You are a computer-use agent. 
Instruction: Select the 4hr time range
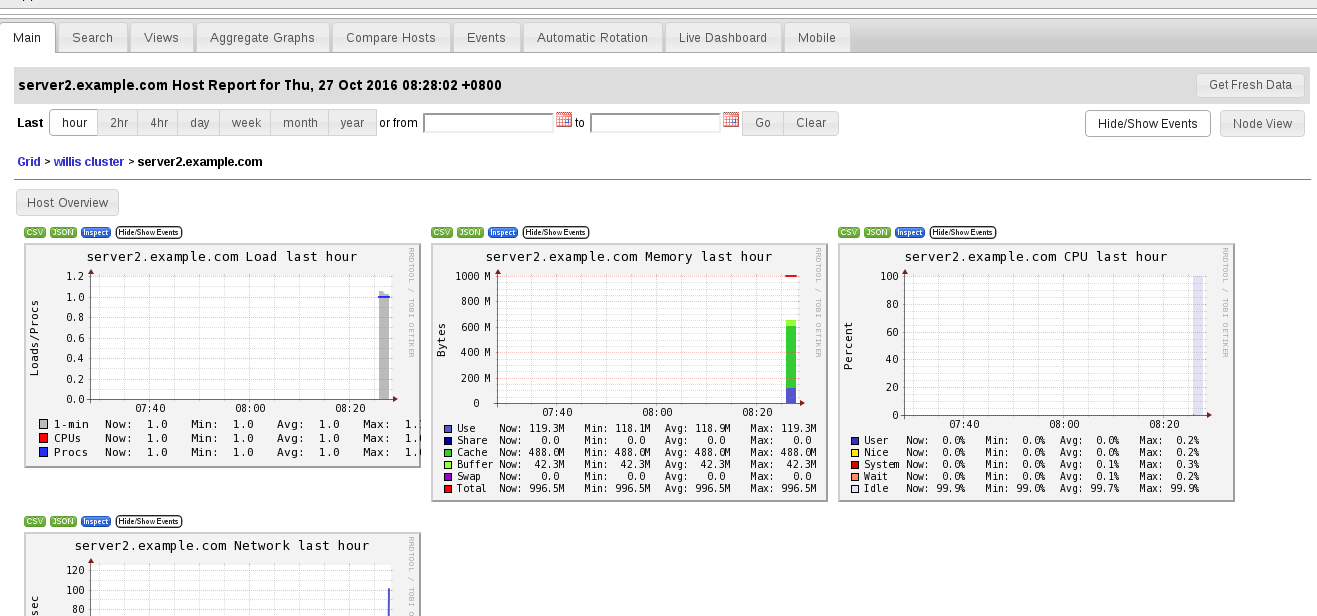(159, 123)
